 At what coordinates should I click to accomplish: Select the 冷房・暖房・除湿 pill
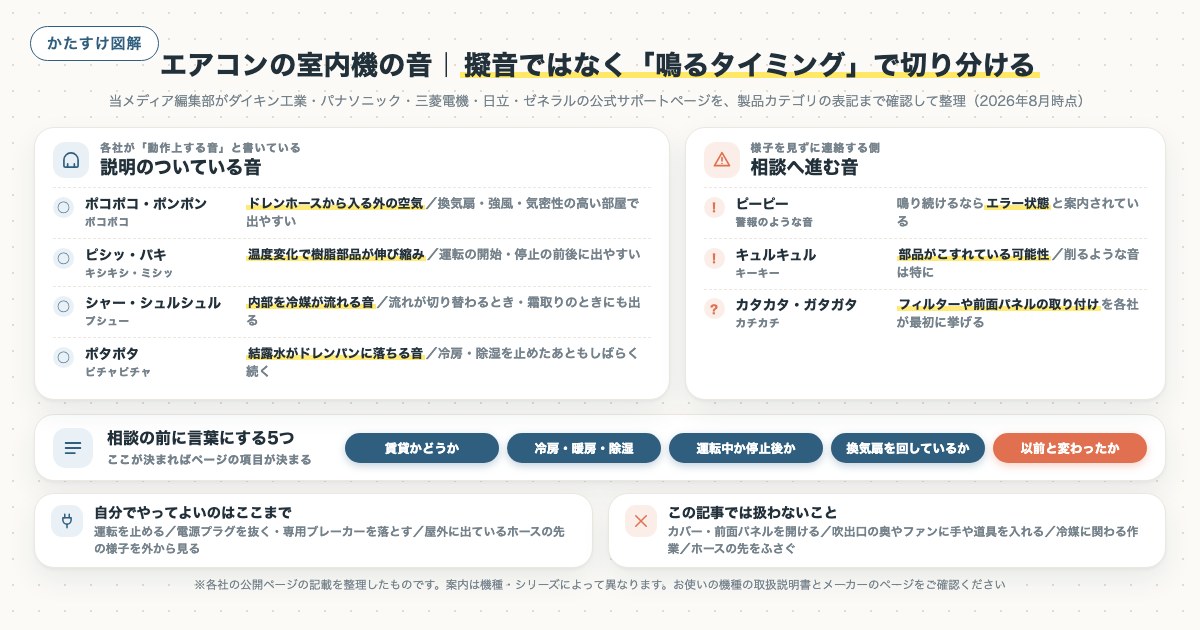tap(584, 448)
